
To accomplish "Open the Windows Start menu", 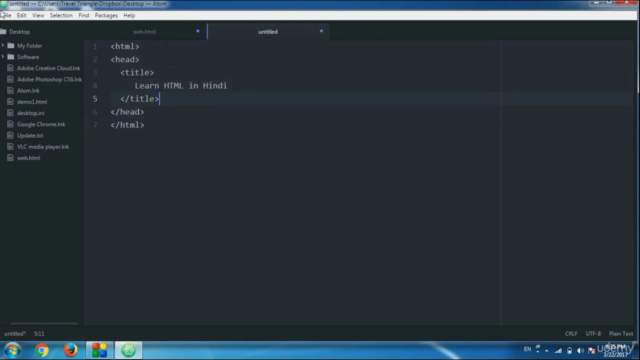I will coord(12,350).
